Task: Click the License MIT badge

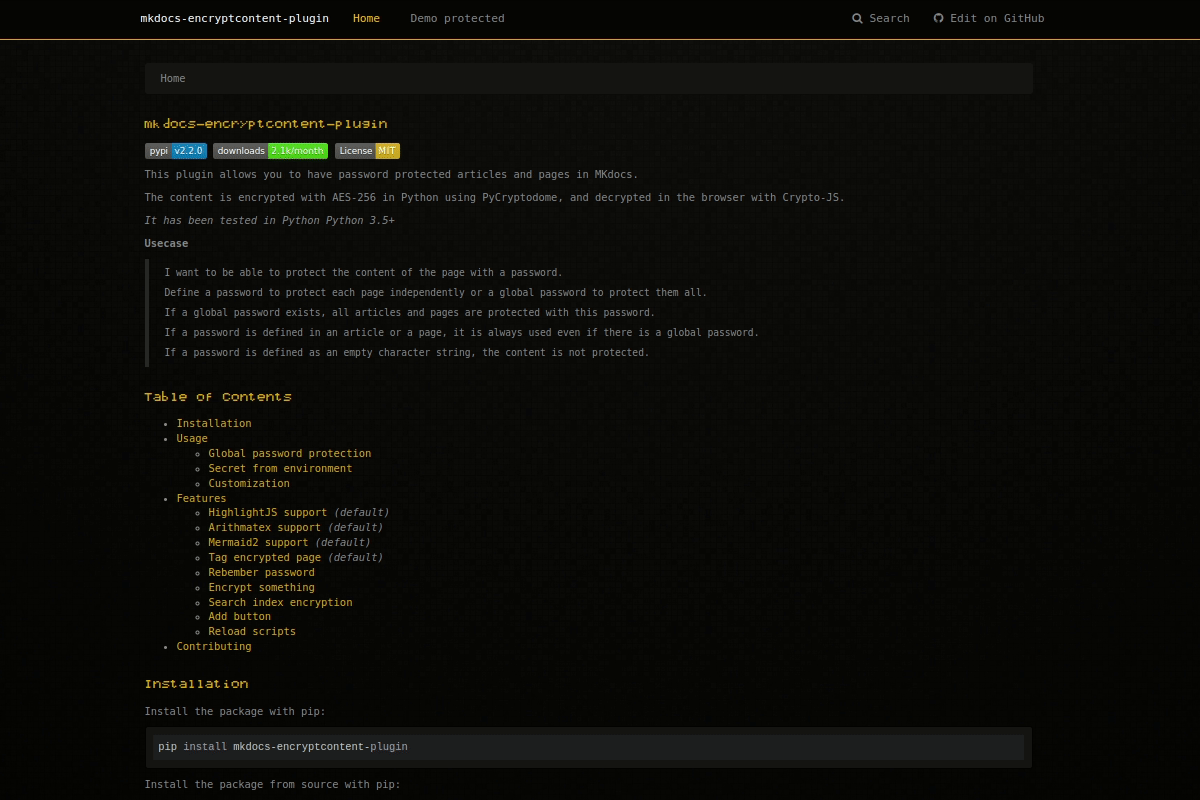Action: click(x=366, y=151)
